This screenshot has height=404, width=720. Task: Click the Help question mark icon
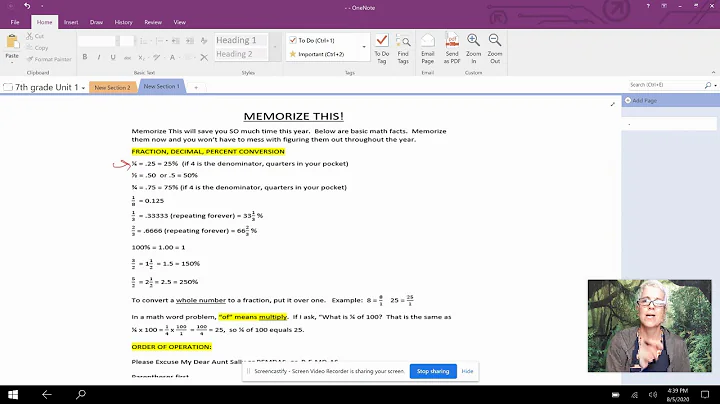tap(648, 6)
